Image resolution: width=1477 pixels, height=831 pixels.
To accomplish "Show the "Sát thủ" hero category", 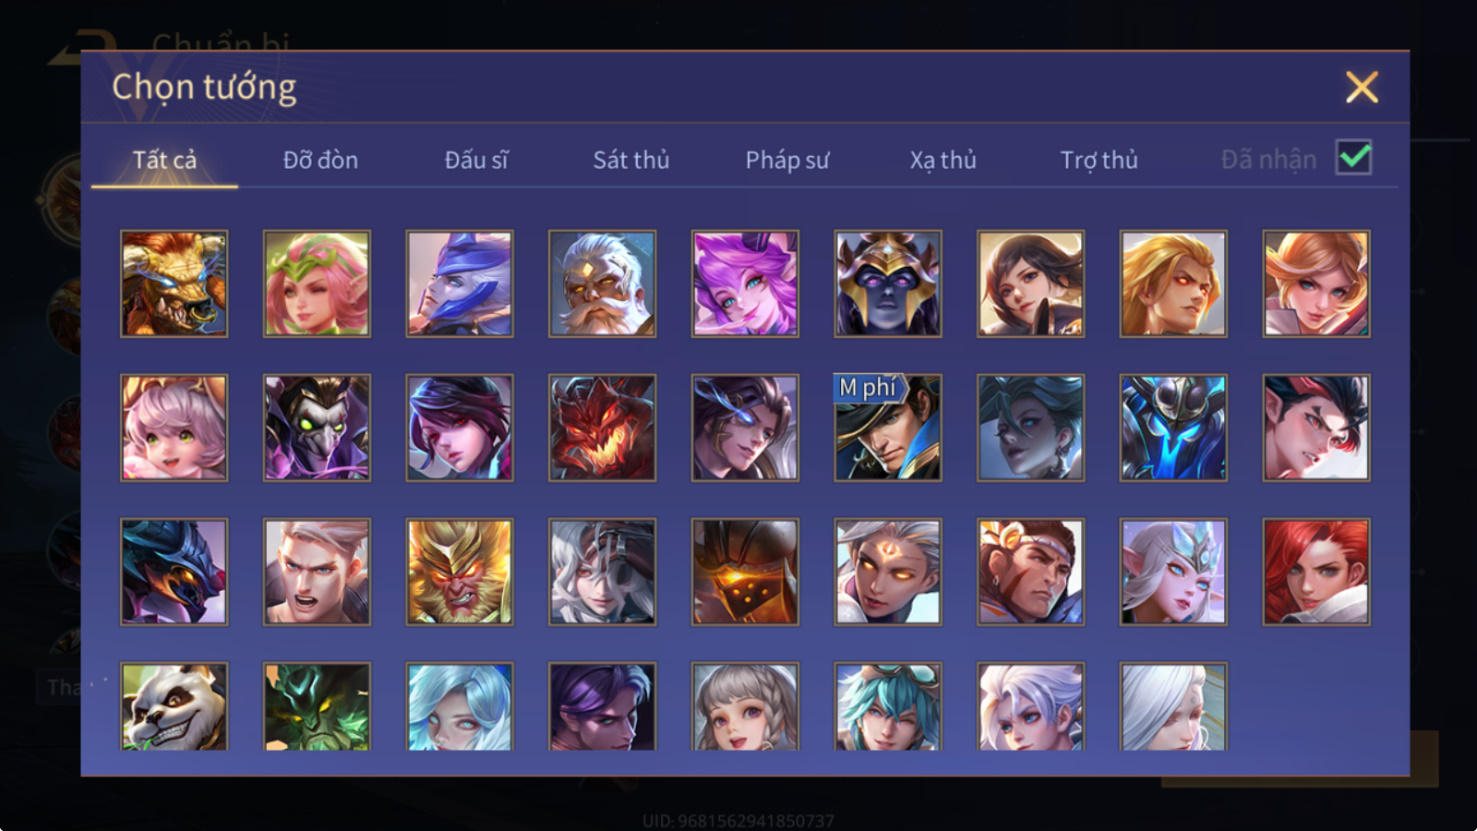I will click(631, 160).
